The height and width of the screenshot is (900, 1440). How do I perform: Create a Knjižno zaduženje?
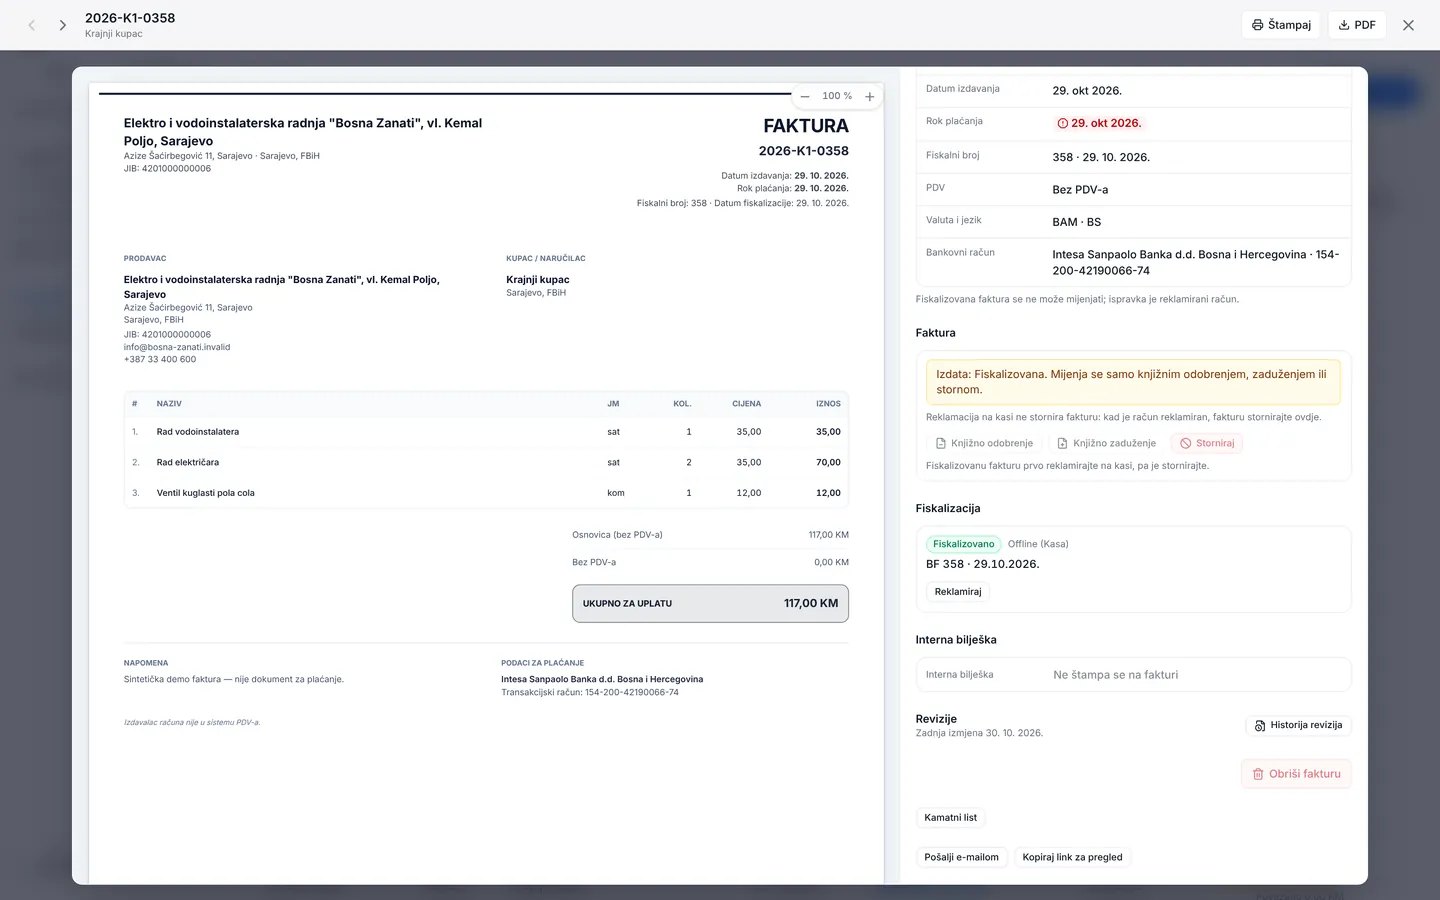pos(1106,443)
